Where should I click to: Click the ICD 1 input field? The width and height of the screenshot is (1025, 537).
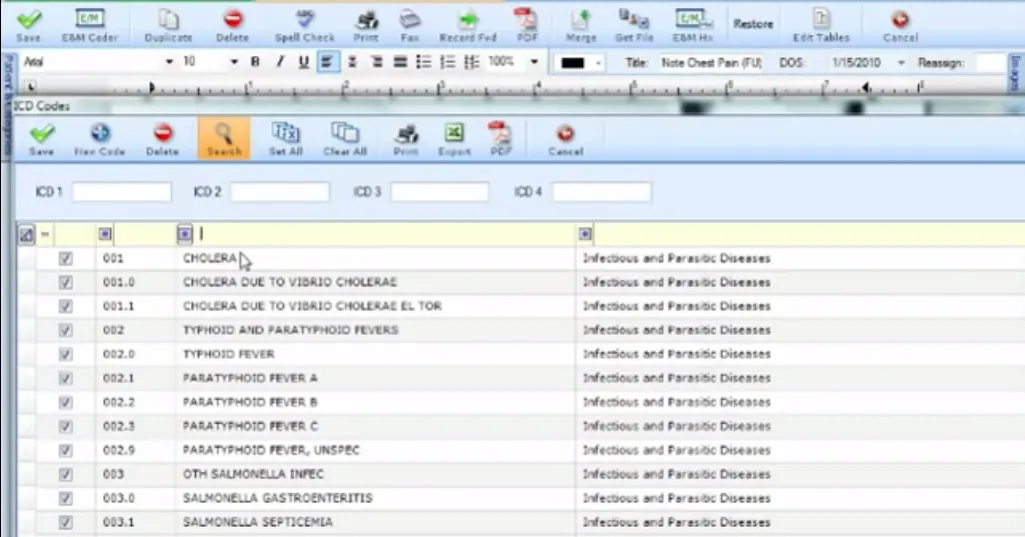(122, 192)
